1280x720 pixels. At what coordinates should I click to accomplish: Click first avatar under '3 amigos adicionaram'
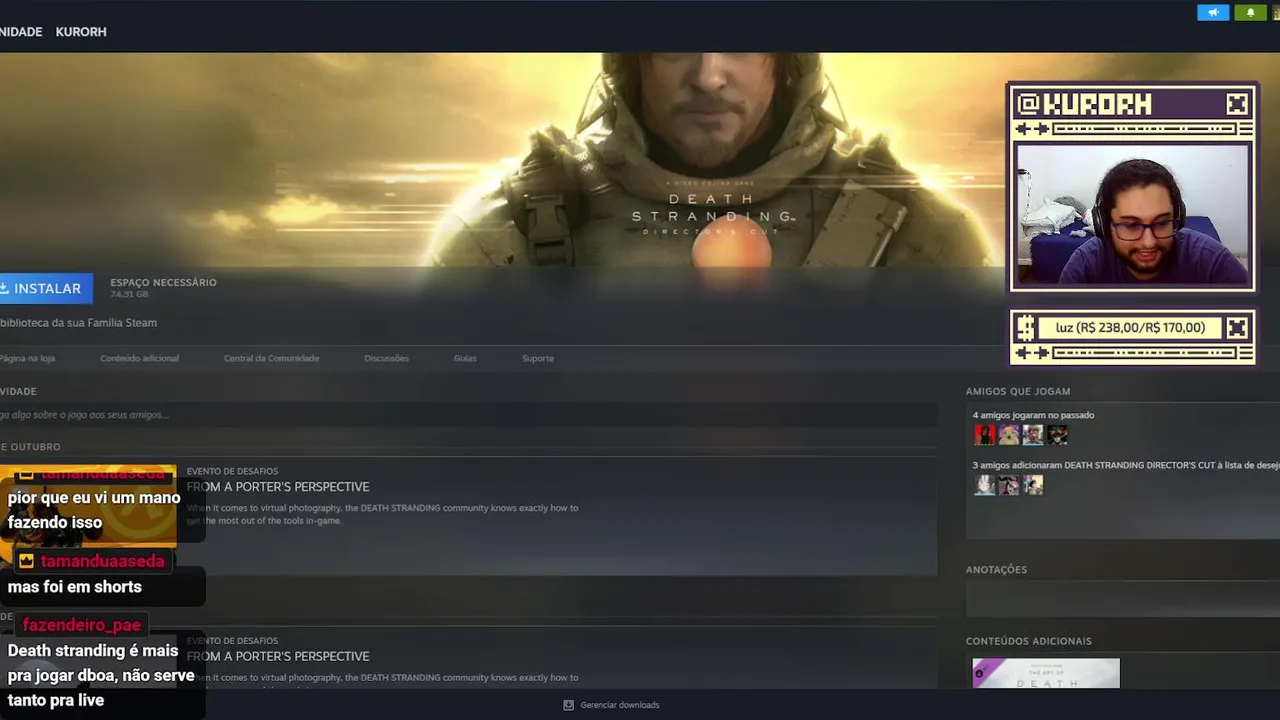(985, 485)
